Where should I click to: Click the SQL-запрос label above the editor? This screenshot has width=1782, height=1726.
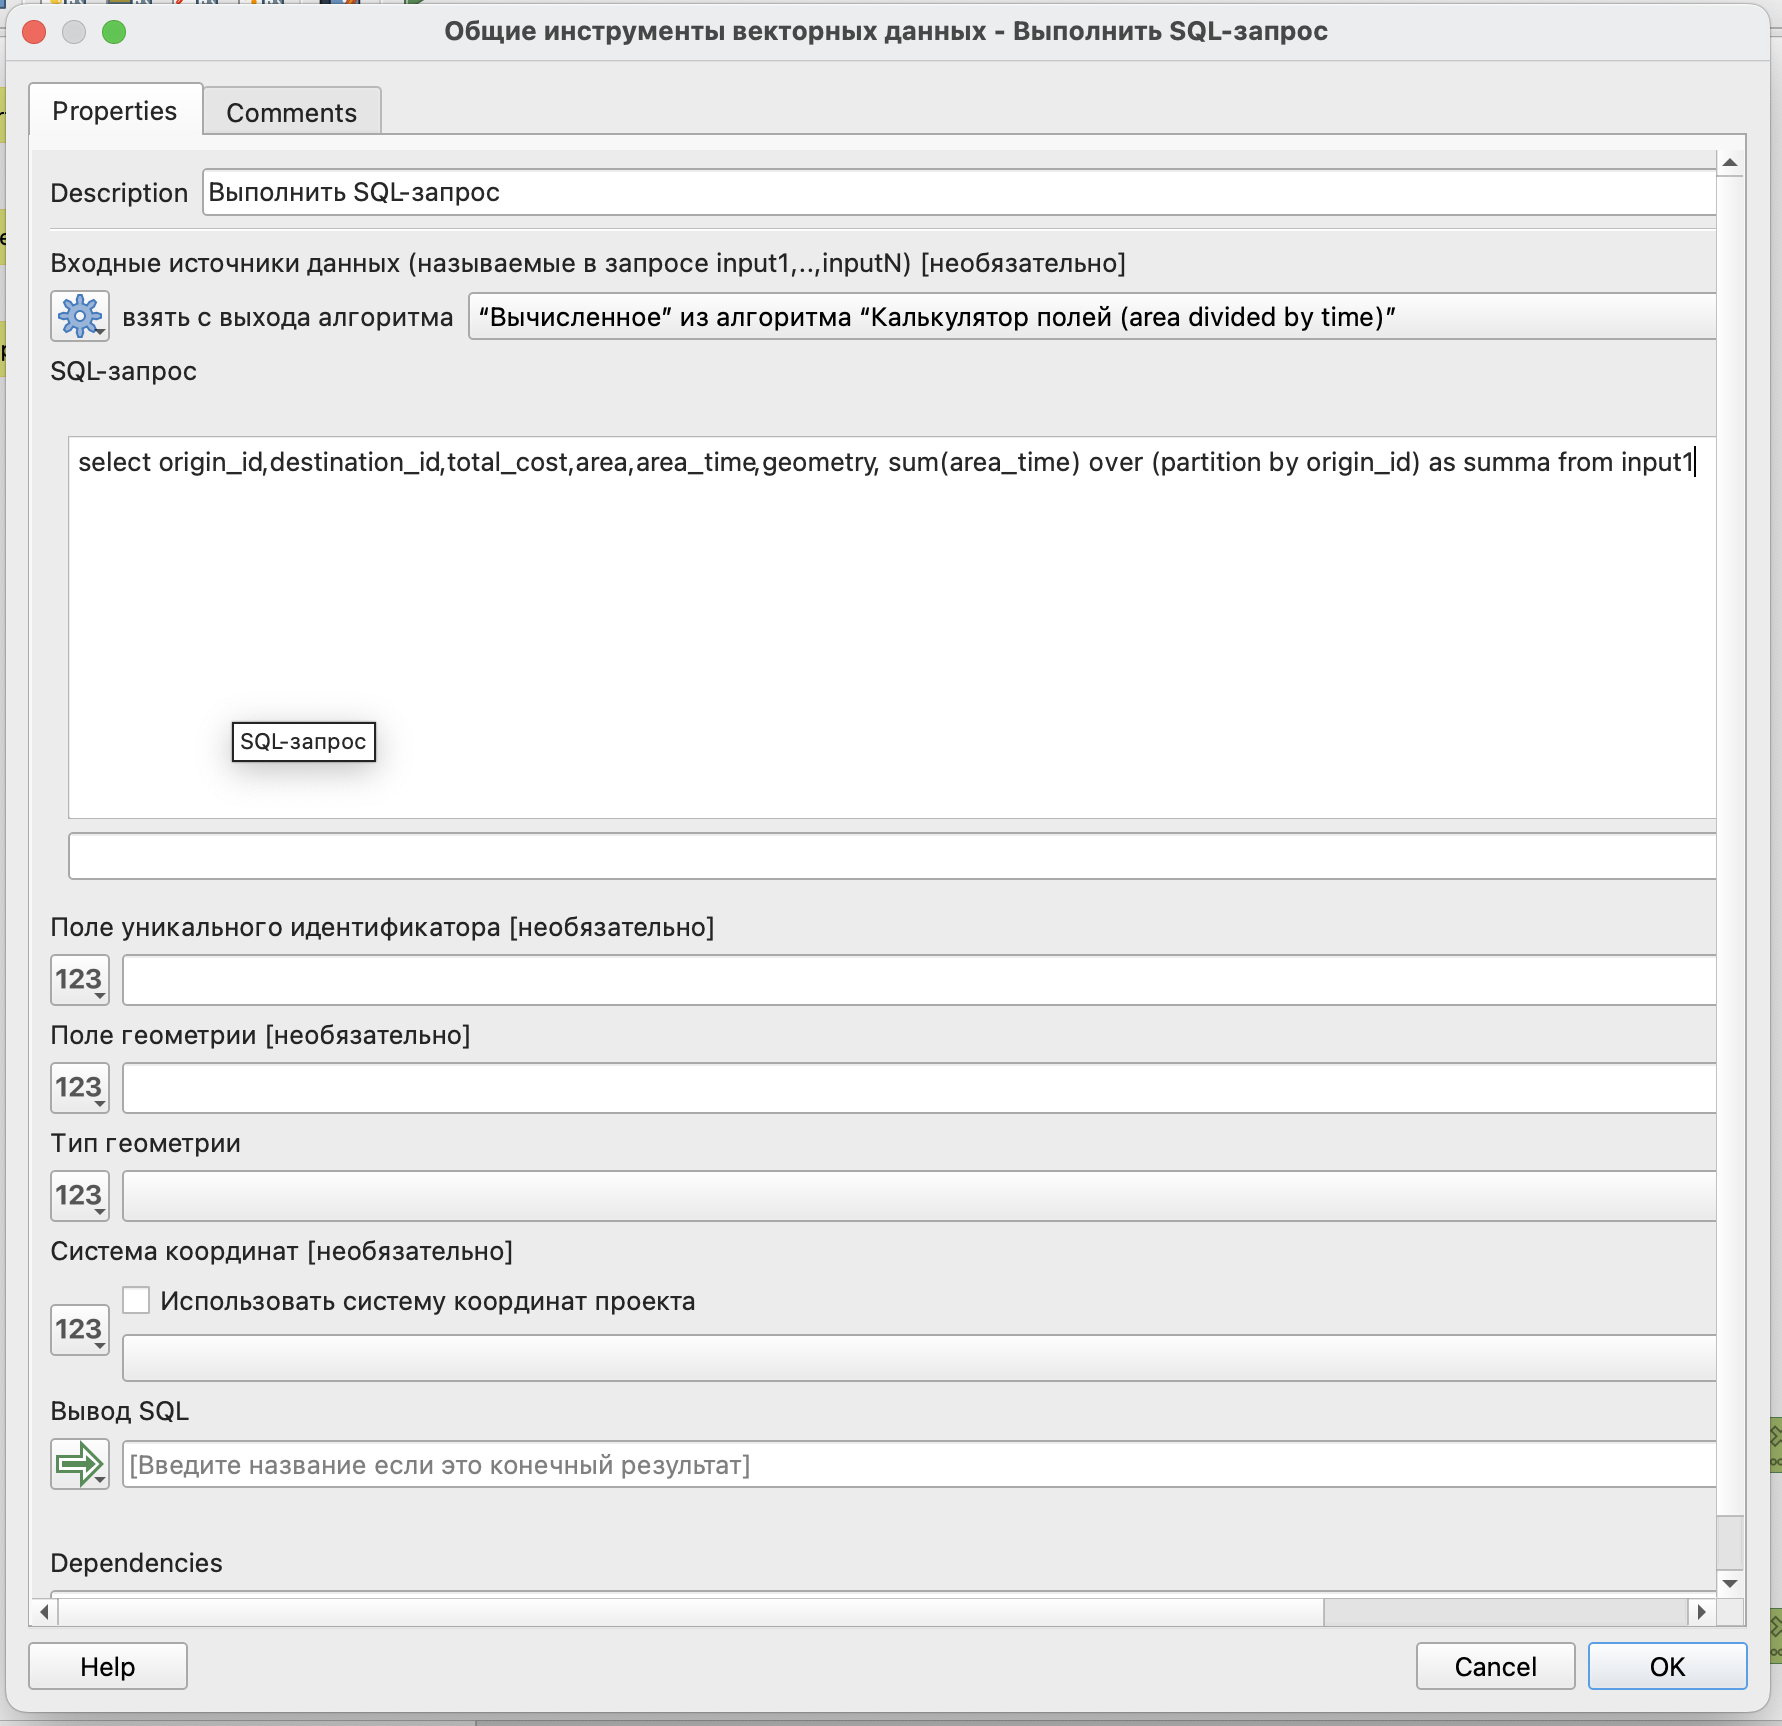[x=124, y=371]
